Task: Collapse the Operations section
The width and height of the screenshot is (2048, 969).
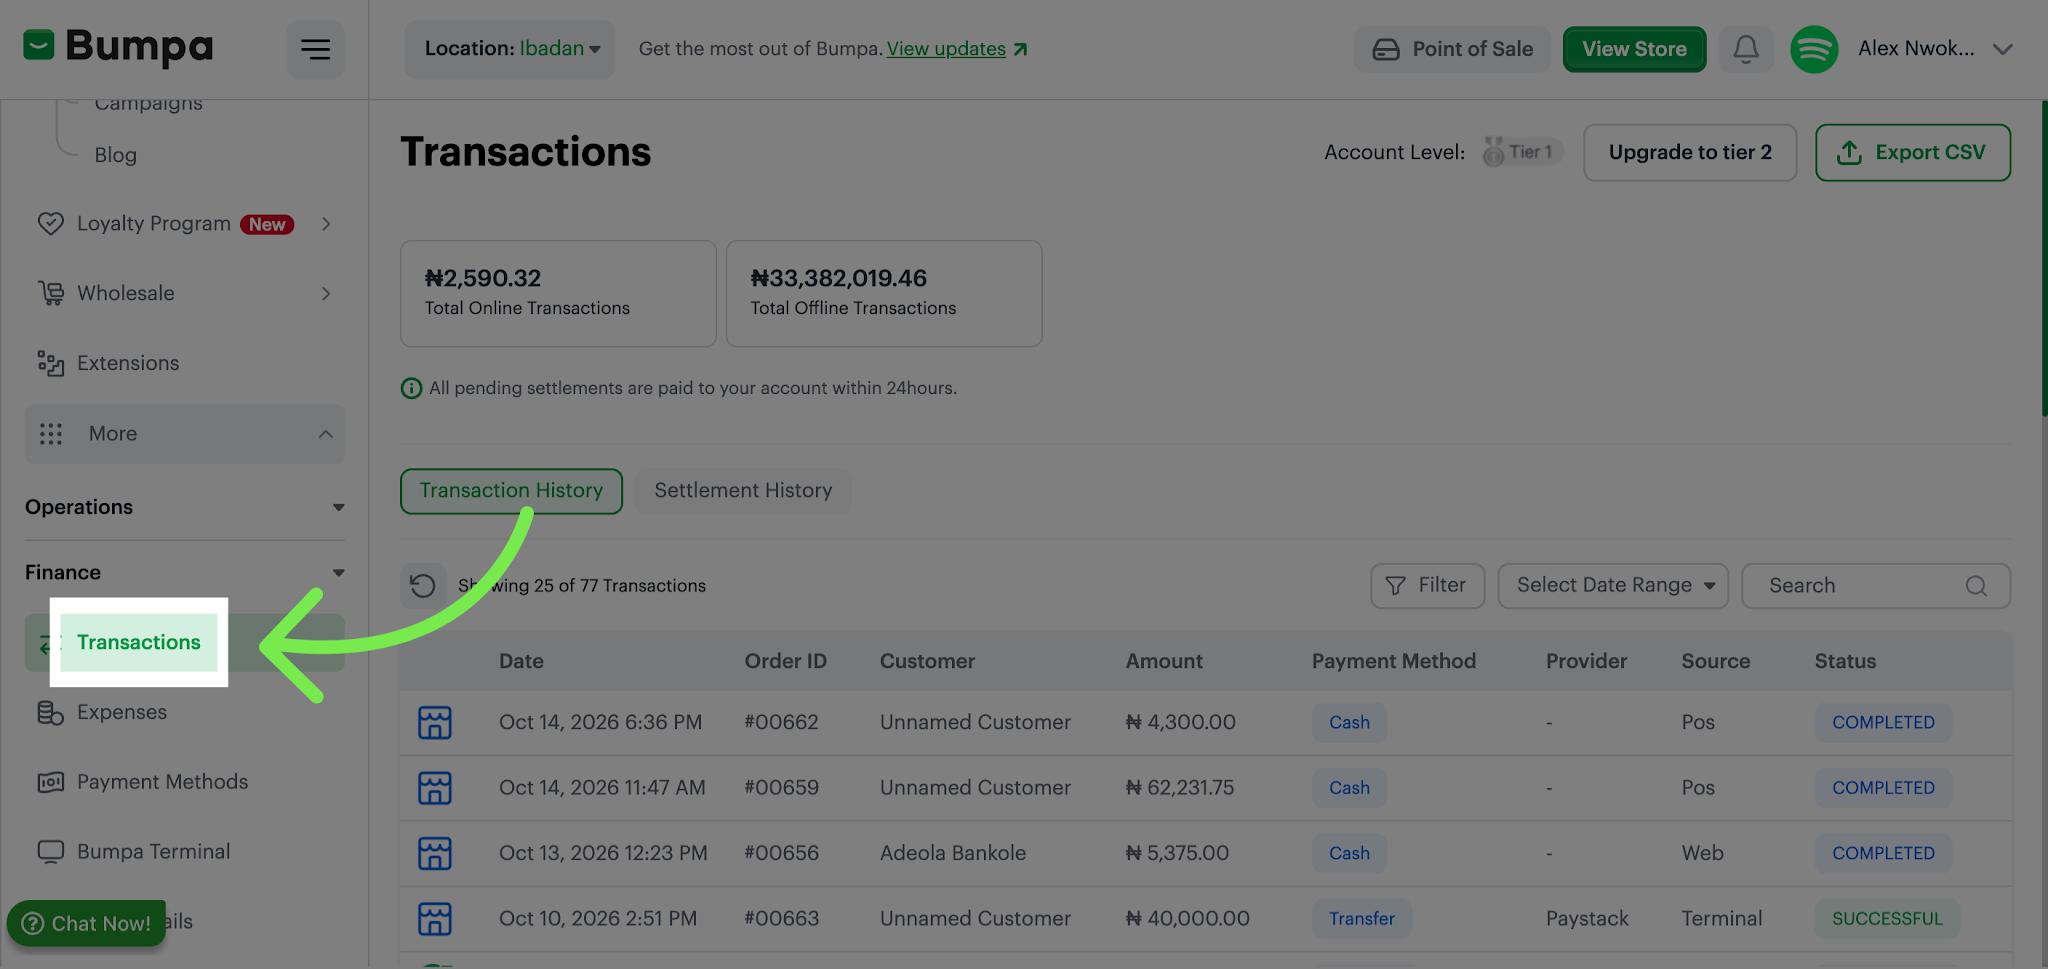Action: tap(184, 507)
